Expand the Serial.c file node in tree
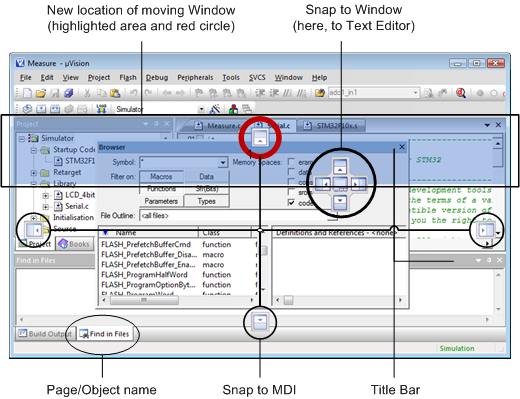 click(x=46, y=207)
